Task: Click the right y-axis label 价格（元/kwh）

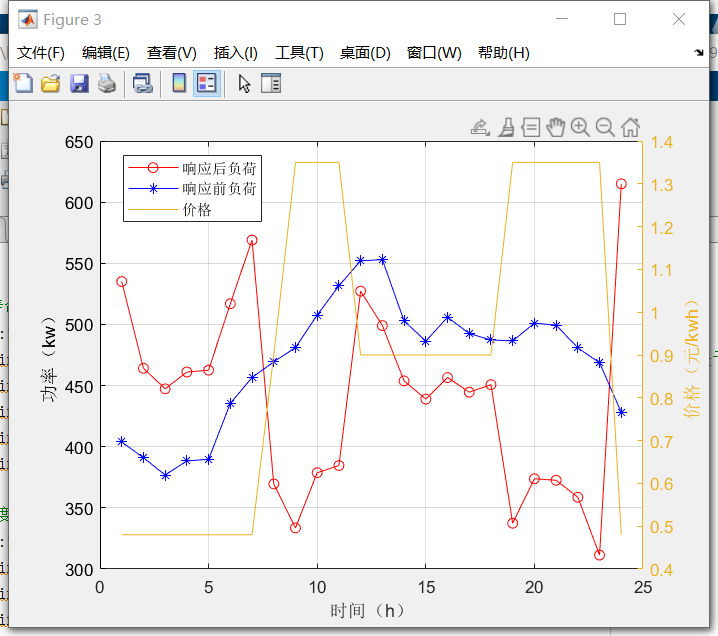Action: click(x=692, y=359)
